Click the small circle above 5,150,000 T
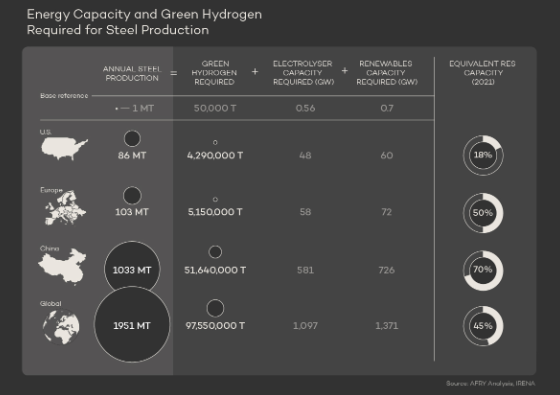The height and width of the screenshot is (395, 560). [x=215, y=199]
